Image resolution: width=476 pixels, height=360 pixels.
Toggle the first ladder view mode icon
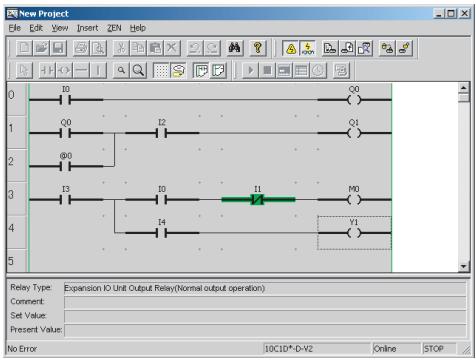coord(201,70)
